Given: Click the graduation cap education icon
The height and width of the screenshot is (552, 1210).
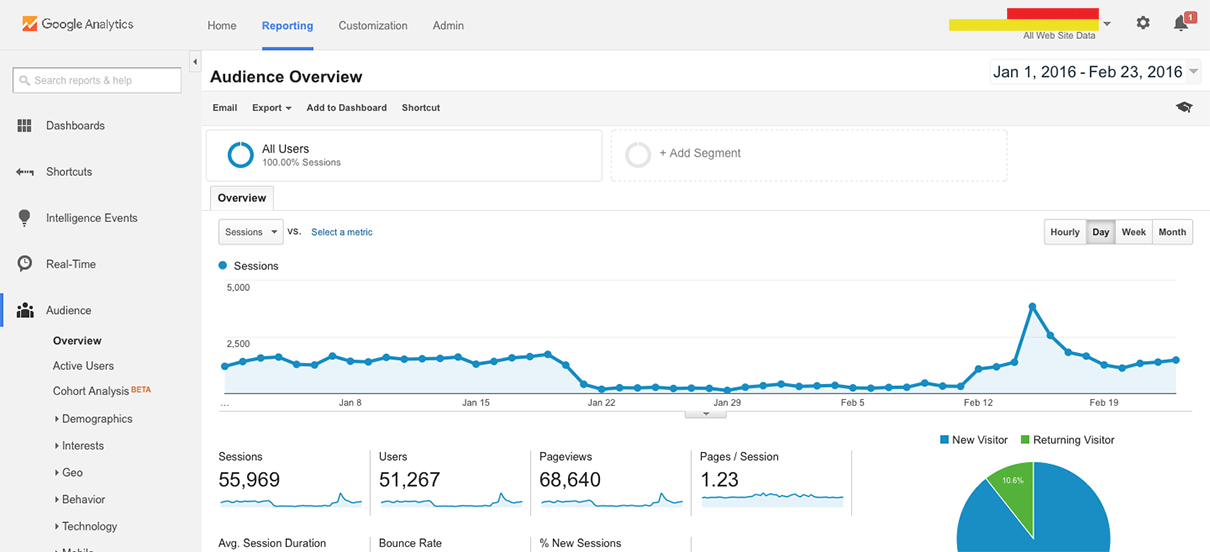Looking at the screenshot, I should click(x=1184, y=107).
